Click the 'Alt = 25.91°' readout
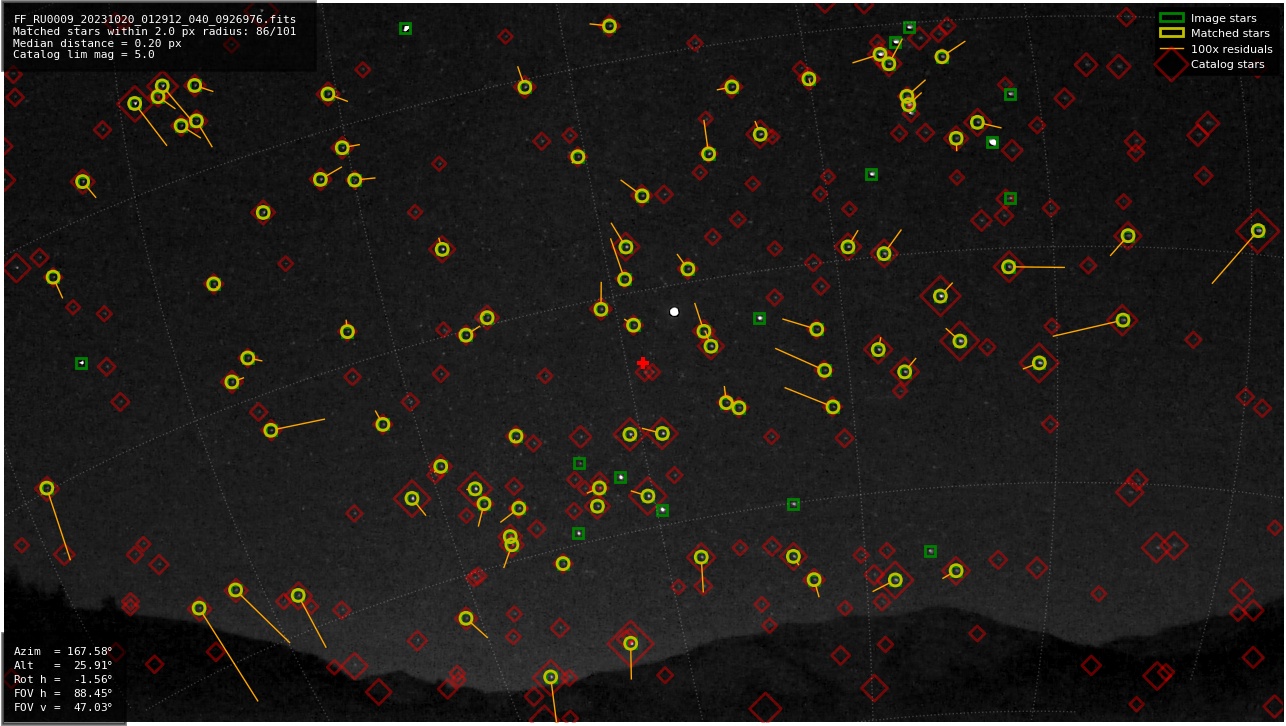 coord(63,666)
